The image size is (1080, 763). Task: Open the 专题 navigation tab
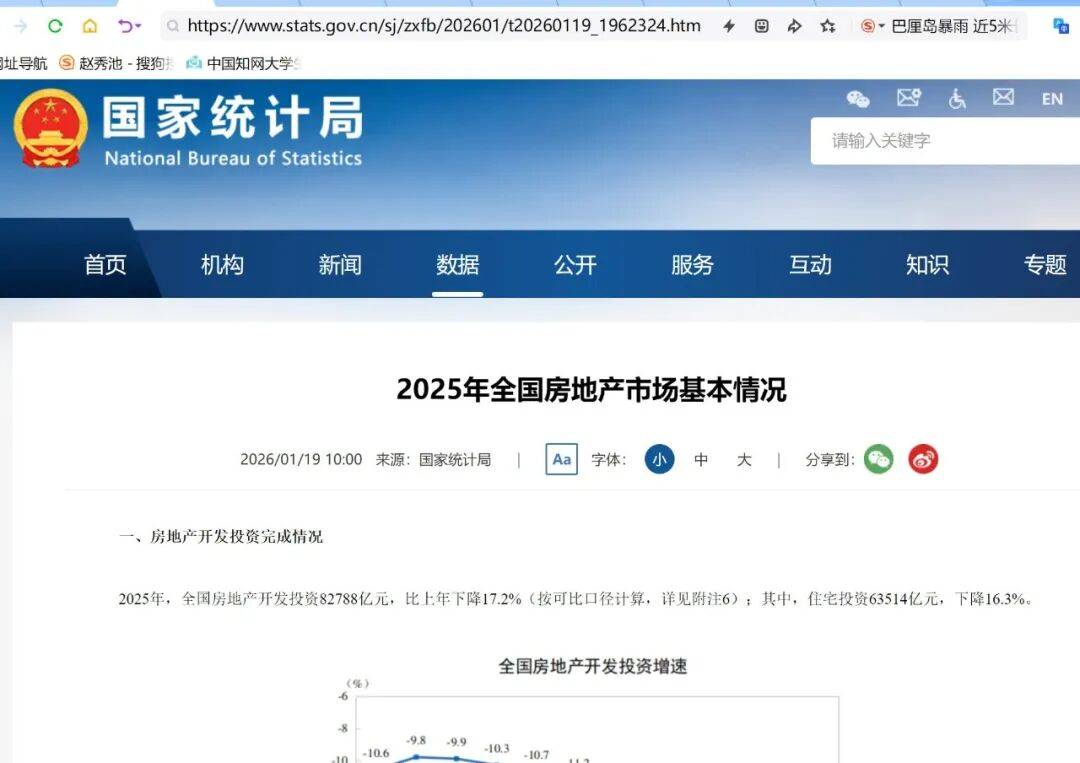(x=1045, y=264)
